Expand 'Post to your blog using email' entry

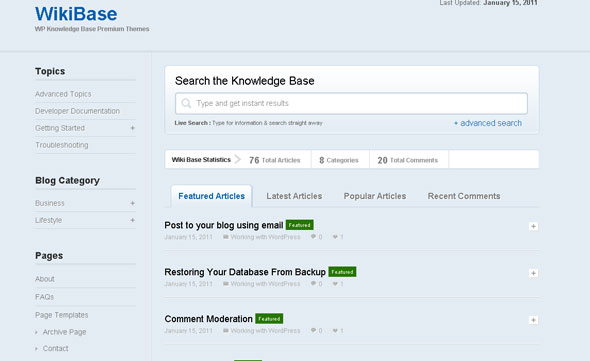[x=533, y=226]
